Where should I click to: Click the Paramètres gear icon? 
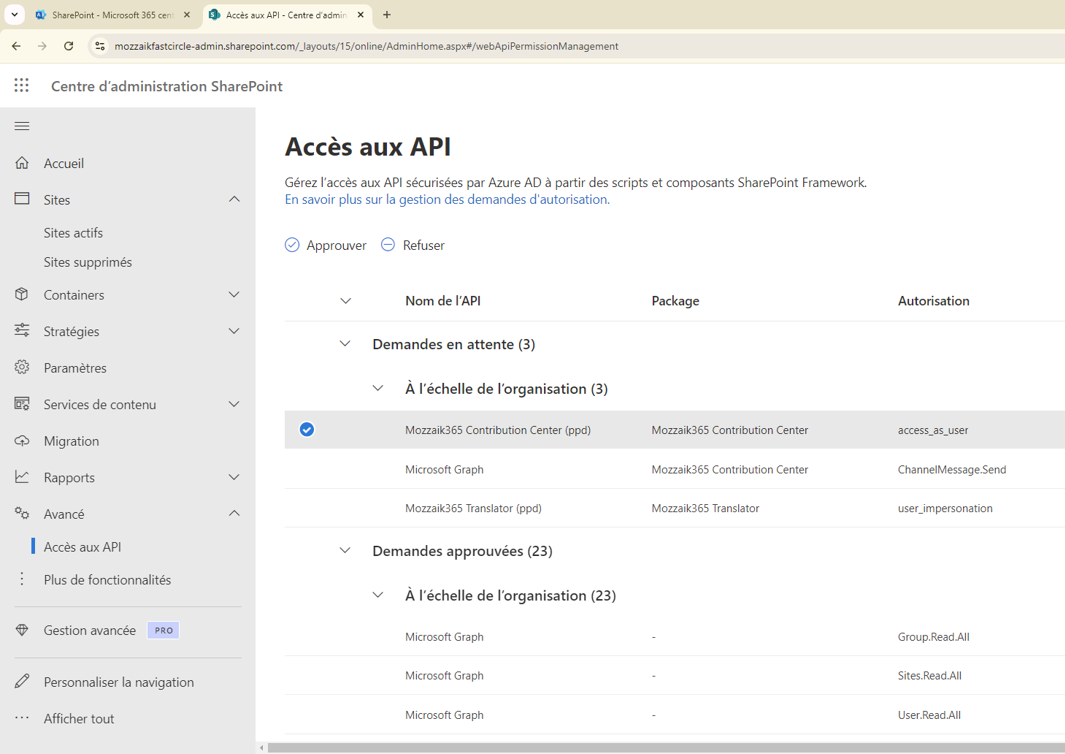coord(22,367)
